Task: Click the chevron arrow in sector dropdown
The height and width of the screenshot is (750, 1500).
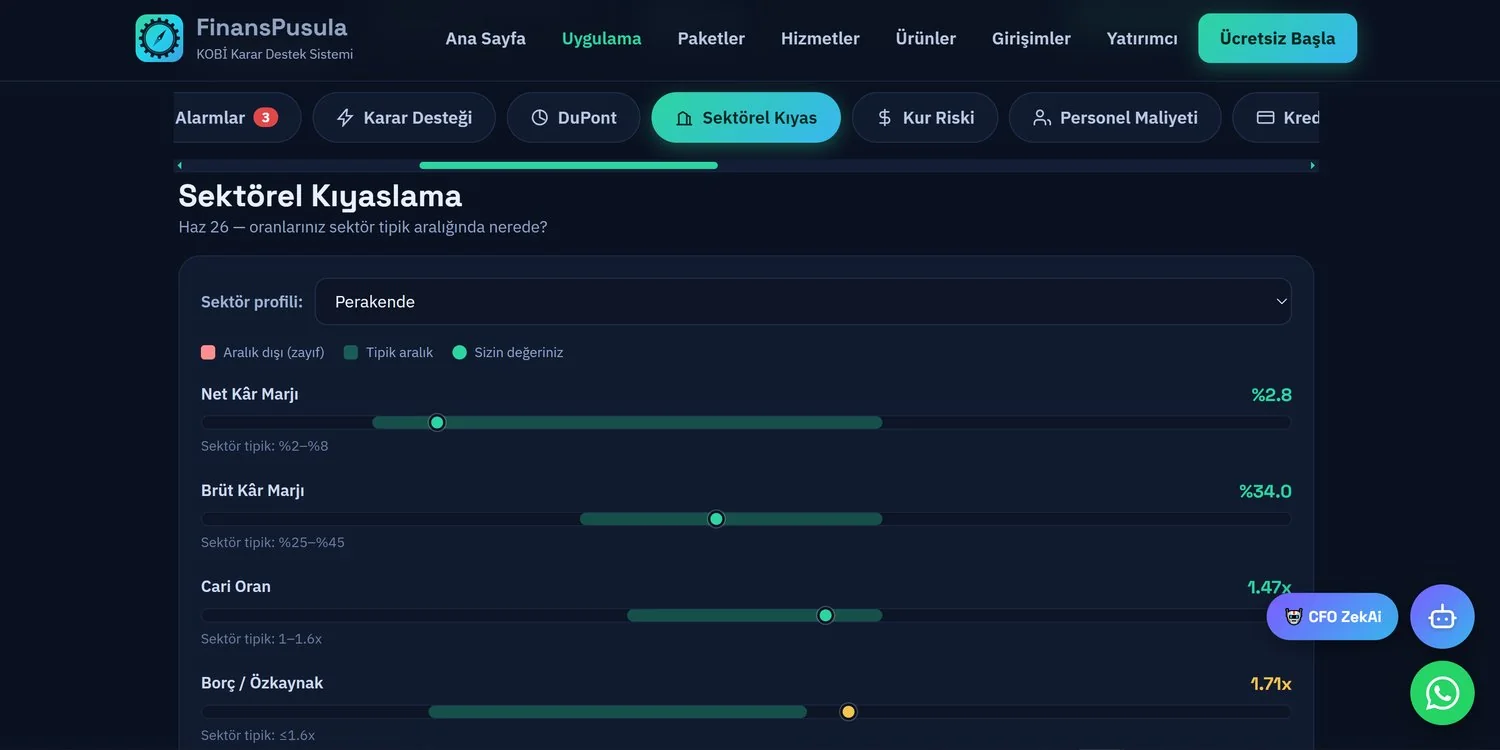Action: pyautogui.click(x=1281, y=302)
